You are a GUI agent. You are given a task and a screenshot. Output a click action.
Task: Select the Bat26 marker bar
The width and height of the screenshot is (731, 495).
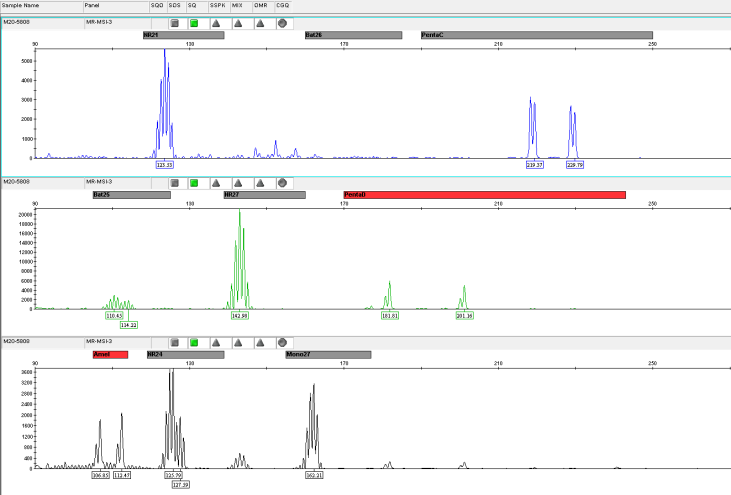tap(353, 35)
